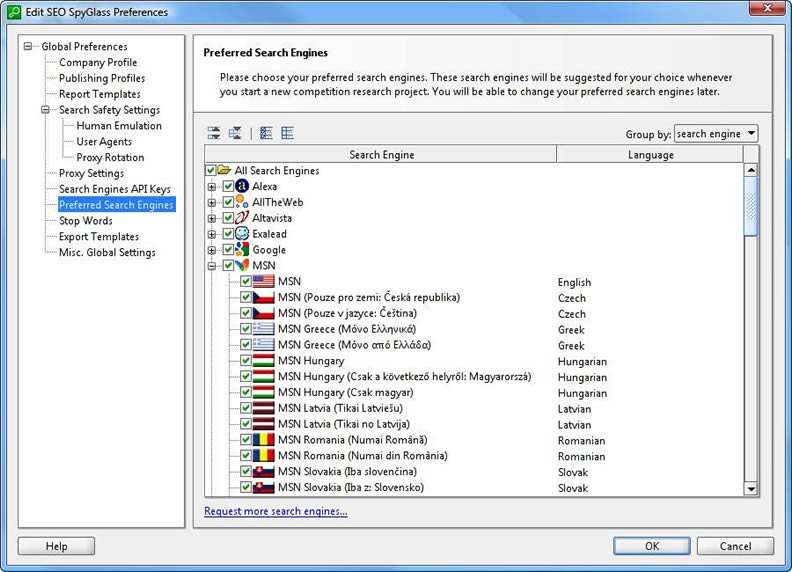Click the Request more search engines link
792x572 pixels.
click(x=276, y=511)
